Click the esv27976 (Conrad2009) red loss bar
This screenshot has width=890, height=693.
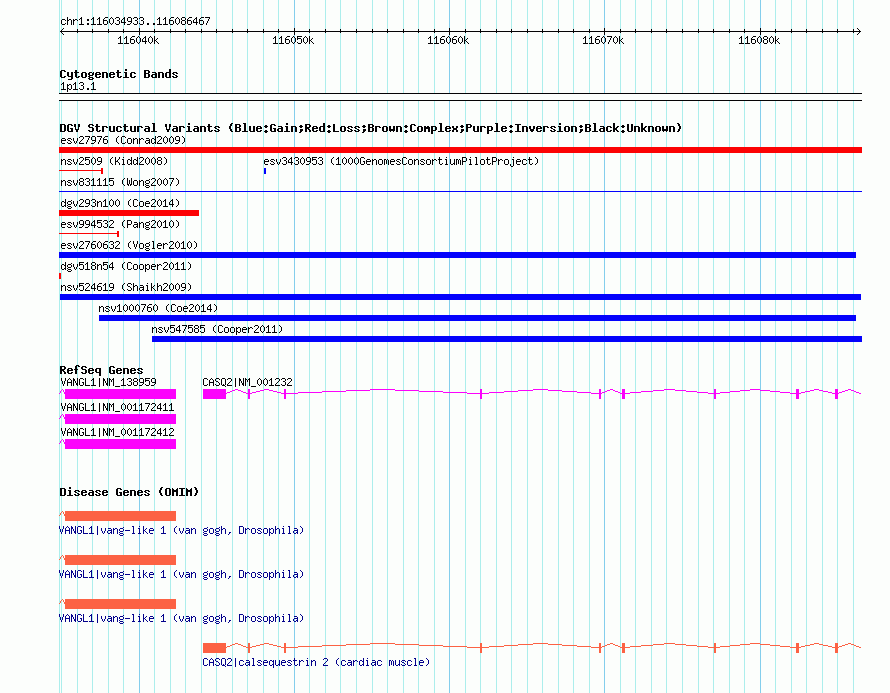click(x=460, y=150)
